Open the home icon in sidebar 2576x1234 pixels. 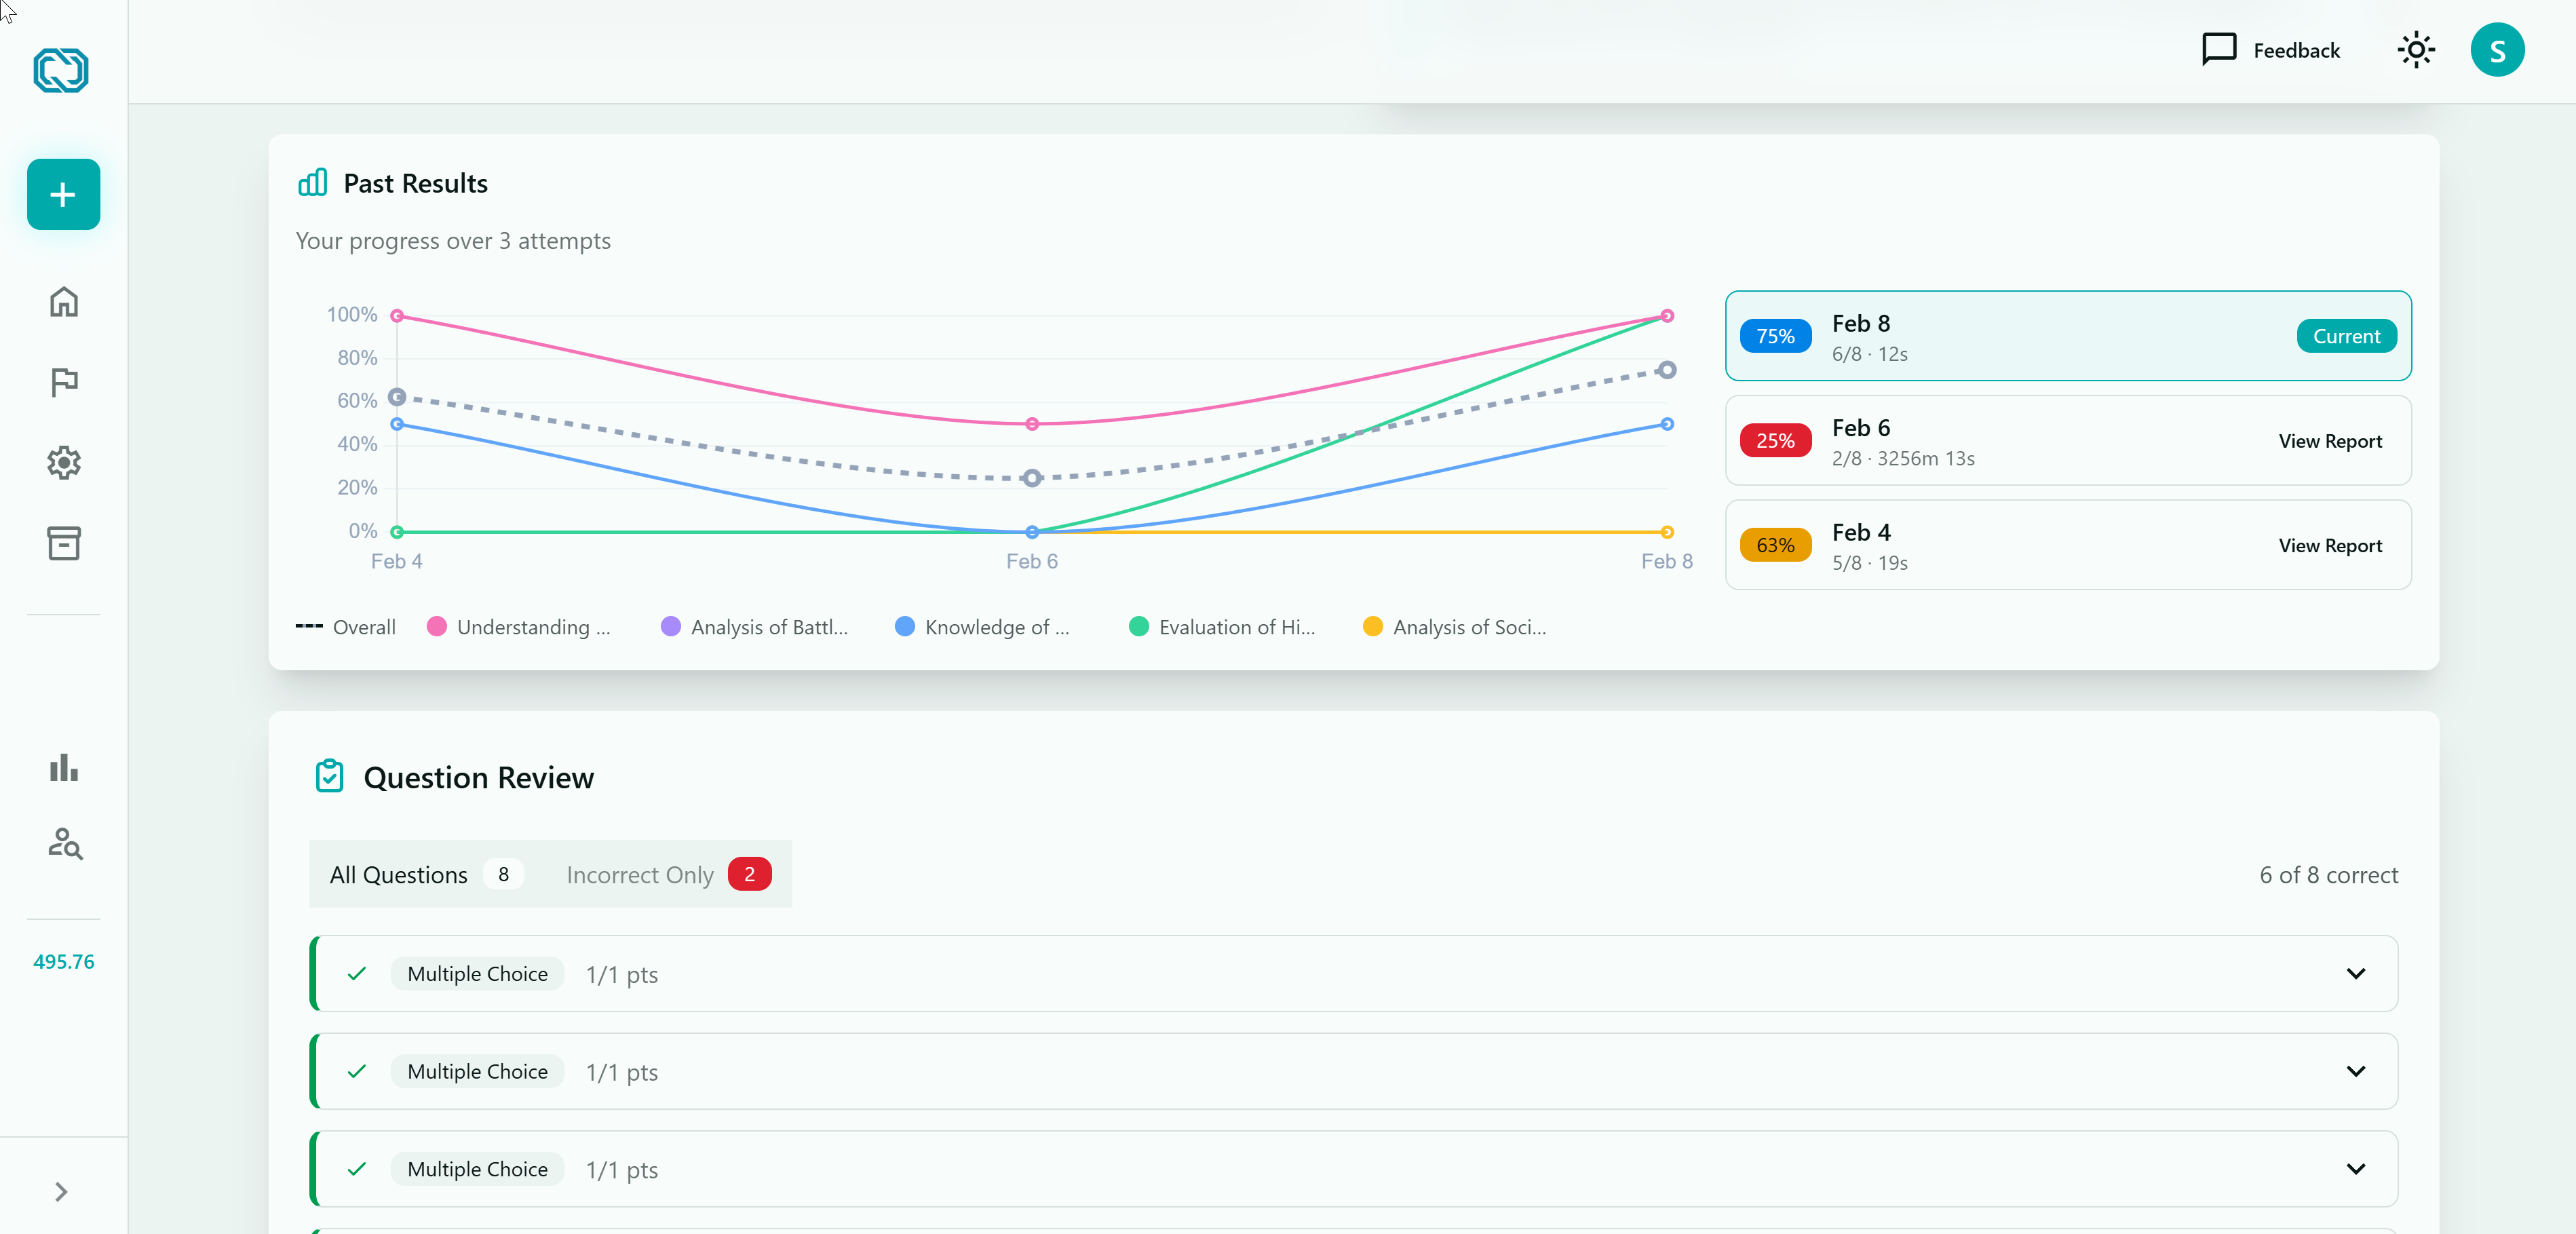tap(63, 302)
